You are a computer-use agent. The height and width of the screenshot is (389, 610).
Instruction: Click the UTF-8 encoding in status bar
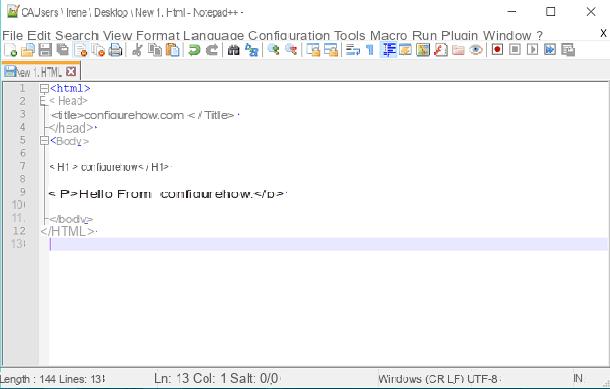tap(482, 378)
